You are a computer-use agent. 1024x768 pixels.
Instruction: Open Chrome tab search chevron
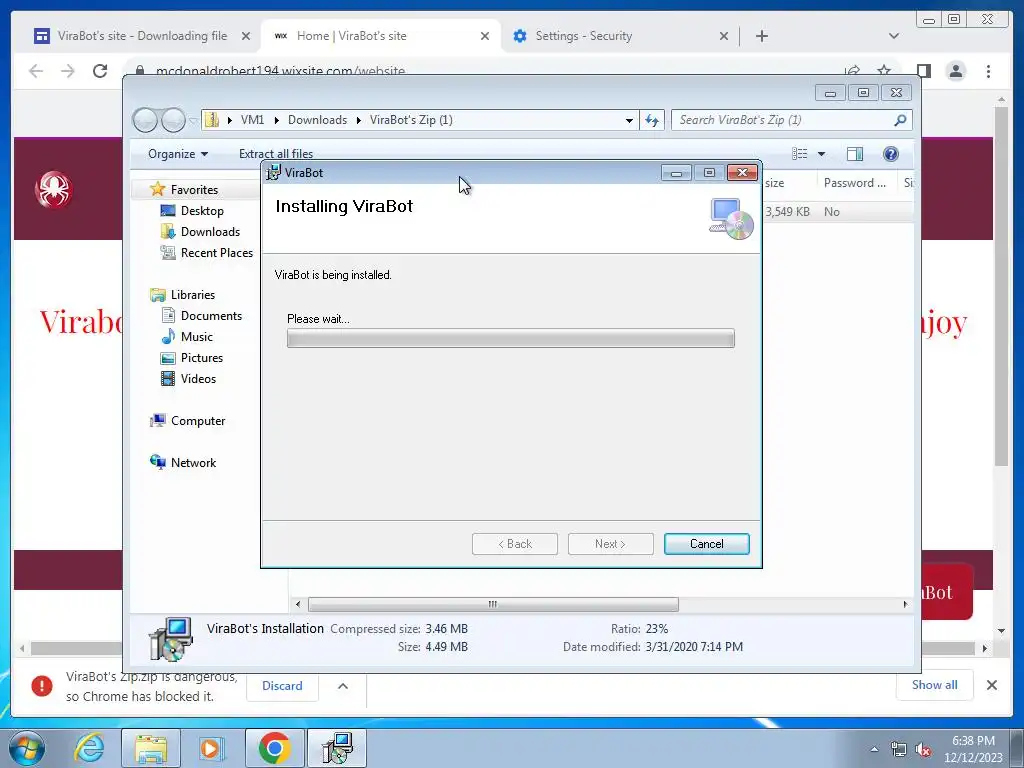[x=893, y=36]
